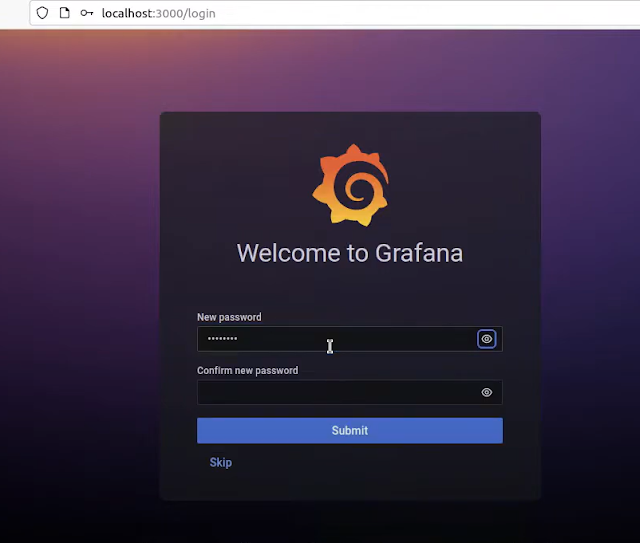Submit the new password

click(350, 430)
